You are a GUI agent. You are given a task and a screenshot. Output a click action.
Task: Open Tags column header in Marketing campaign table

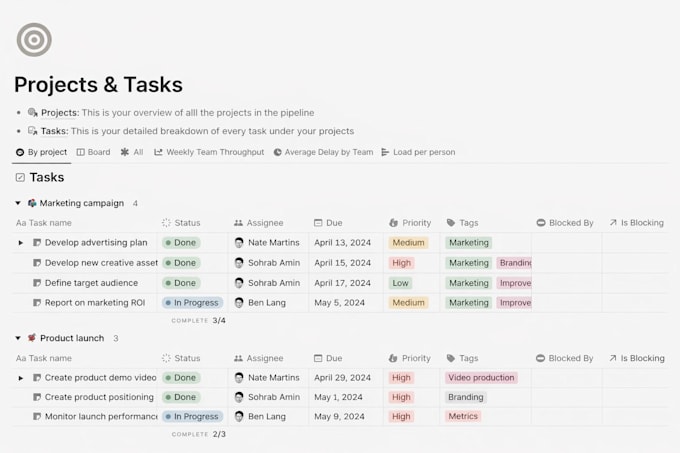click(x=463, y=223)
